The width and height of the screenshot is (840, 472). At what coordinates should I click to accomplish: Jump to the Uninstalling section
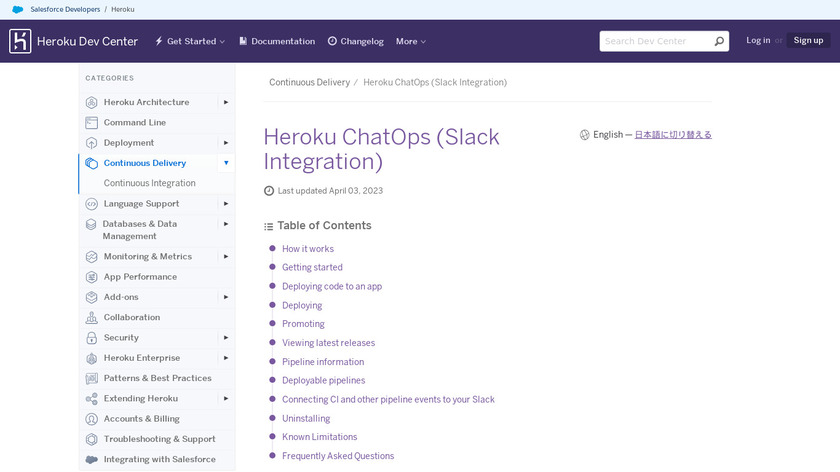coord(306,418)
